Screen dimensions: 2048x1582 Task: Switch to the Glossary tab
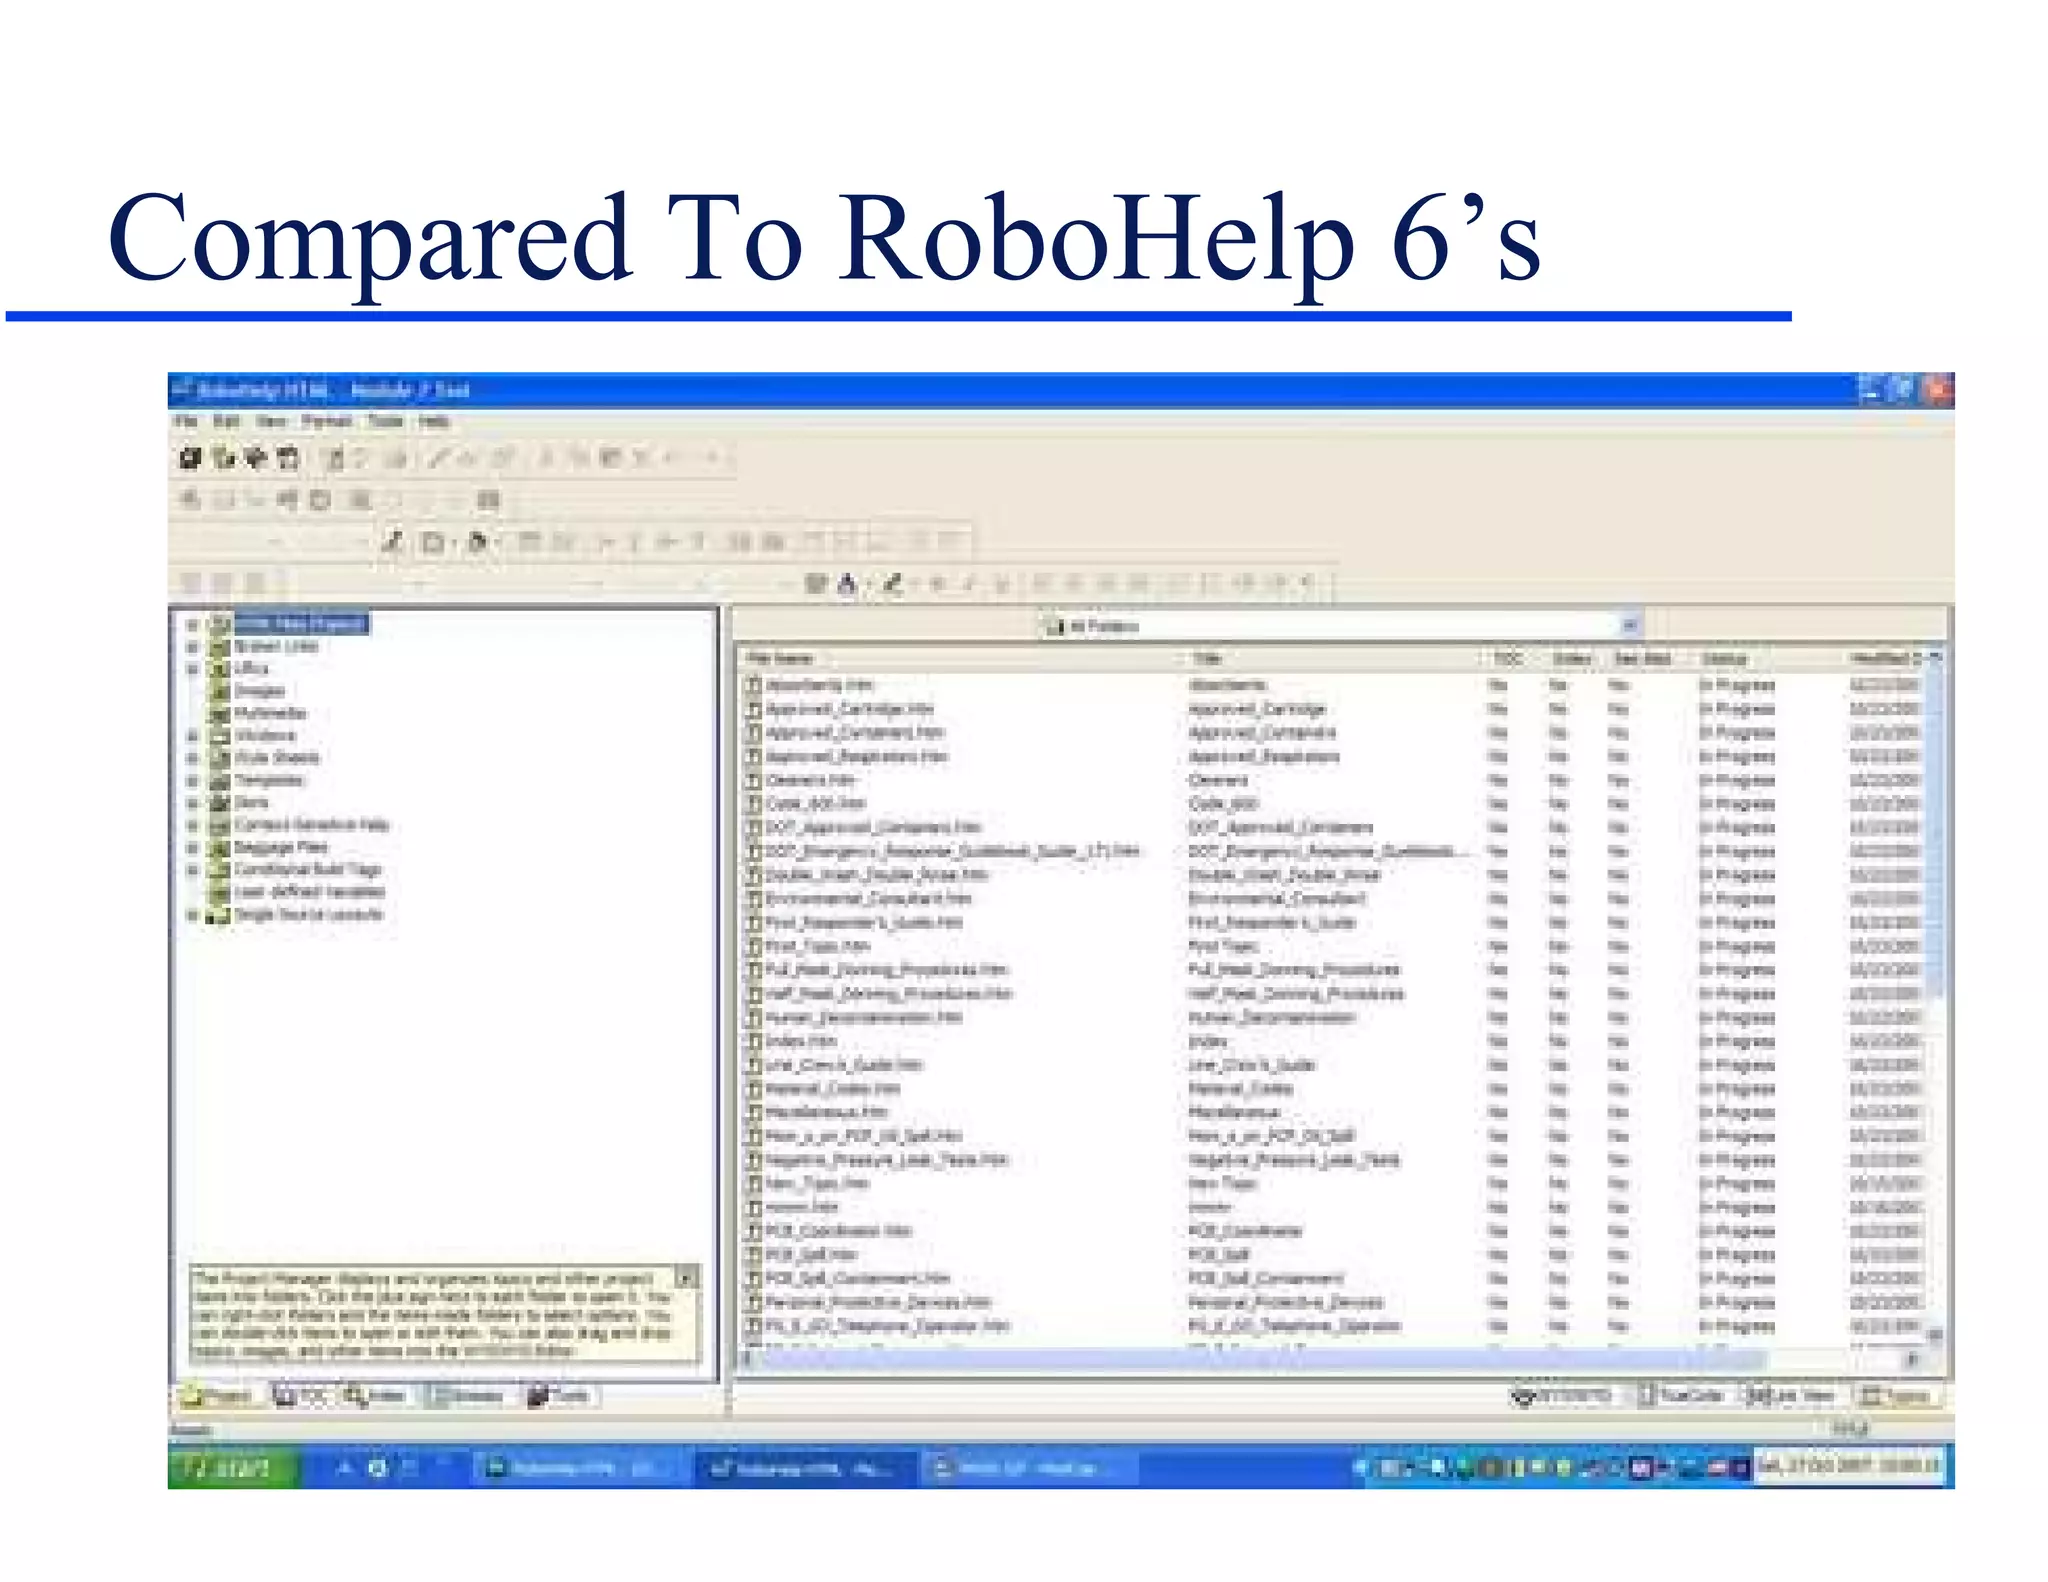tap(464, 1396)
